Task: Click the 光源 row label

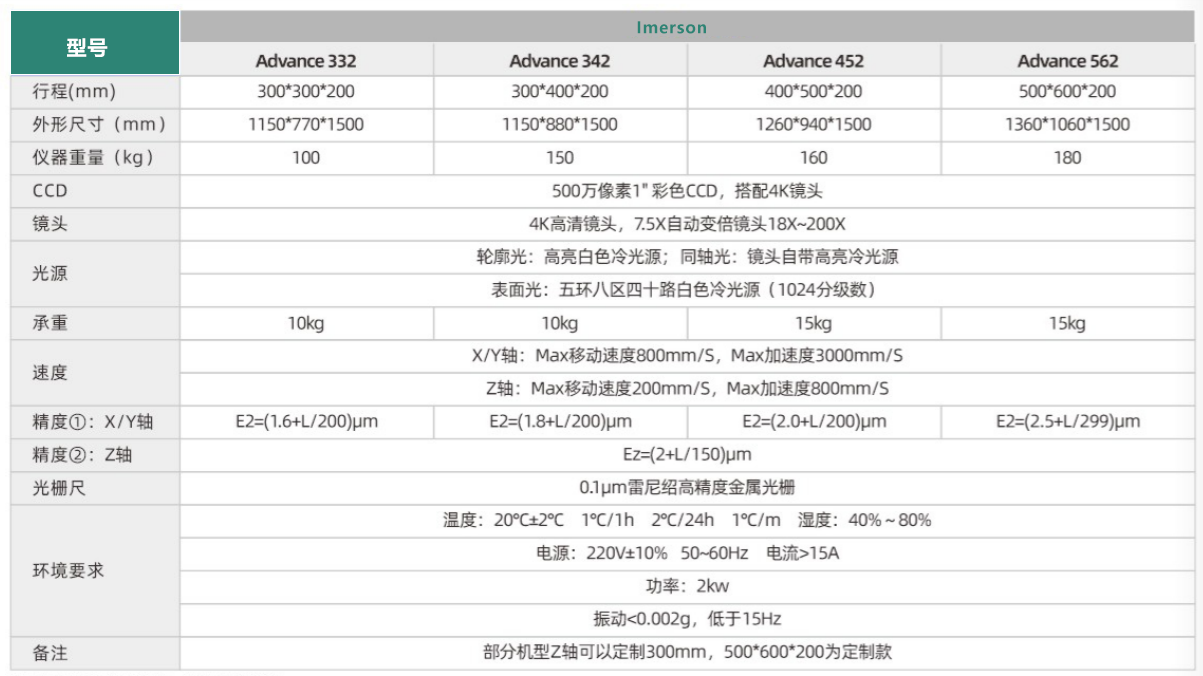Action: [50, 273]
